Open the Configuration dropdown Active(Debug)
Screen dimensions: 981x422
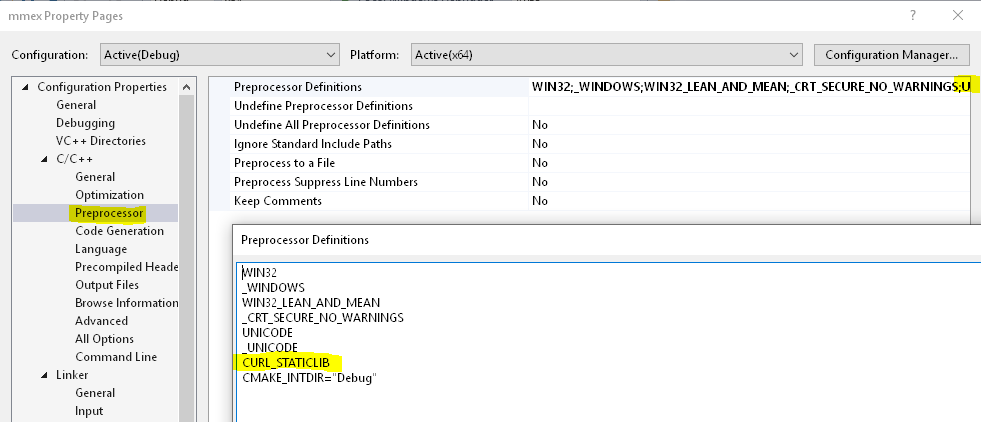(x=220, y=55)
